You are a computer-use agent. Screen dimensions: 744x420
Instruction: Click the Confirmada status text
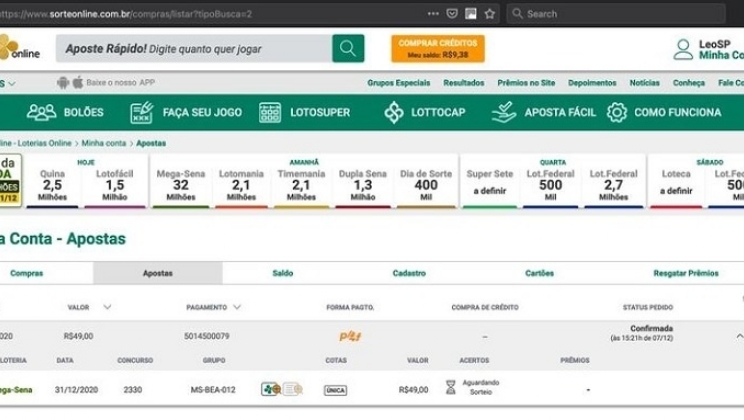point(651,328)
